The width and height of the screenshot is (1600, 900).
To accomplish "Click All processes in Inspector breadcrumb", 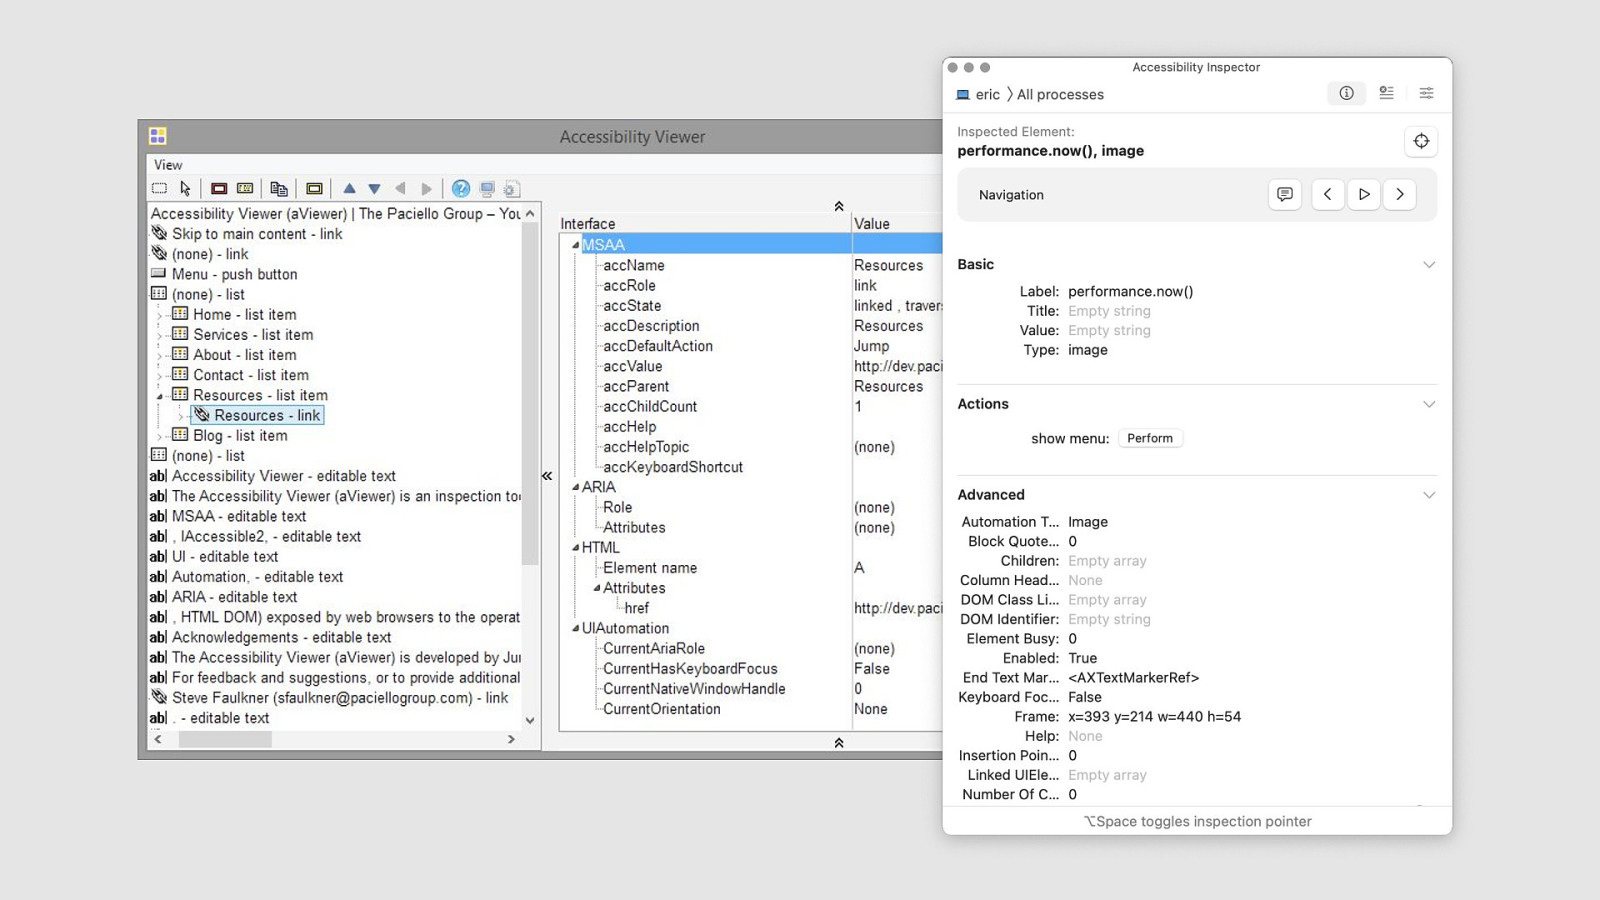I will click(1060, 95).
